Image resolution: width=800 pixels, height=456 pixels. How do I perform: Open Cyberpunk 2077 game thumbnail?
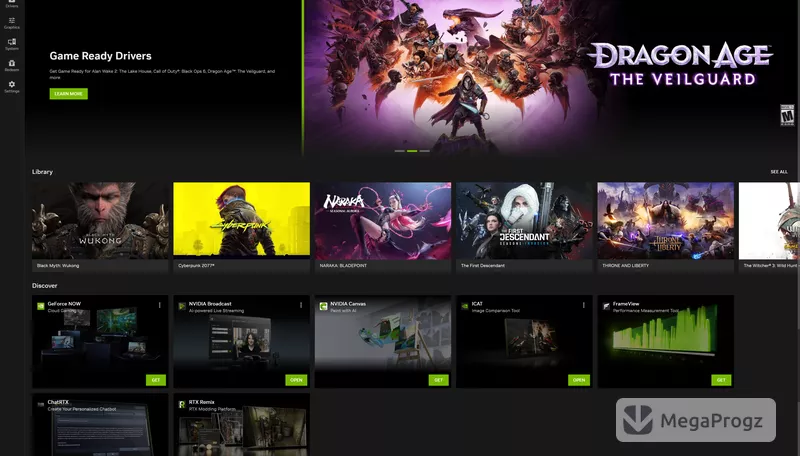click(241, 220)
